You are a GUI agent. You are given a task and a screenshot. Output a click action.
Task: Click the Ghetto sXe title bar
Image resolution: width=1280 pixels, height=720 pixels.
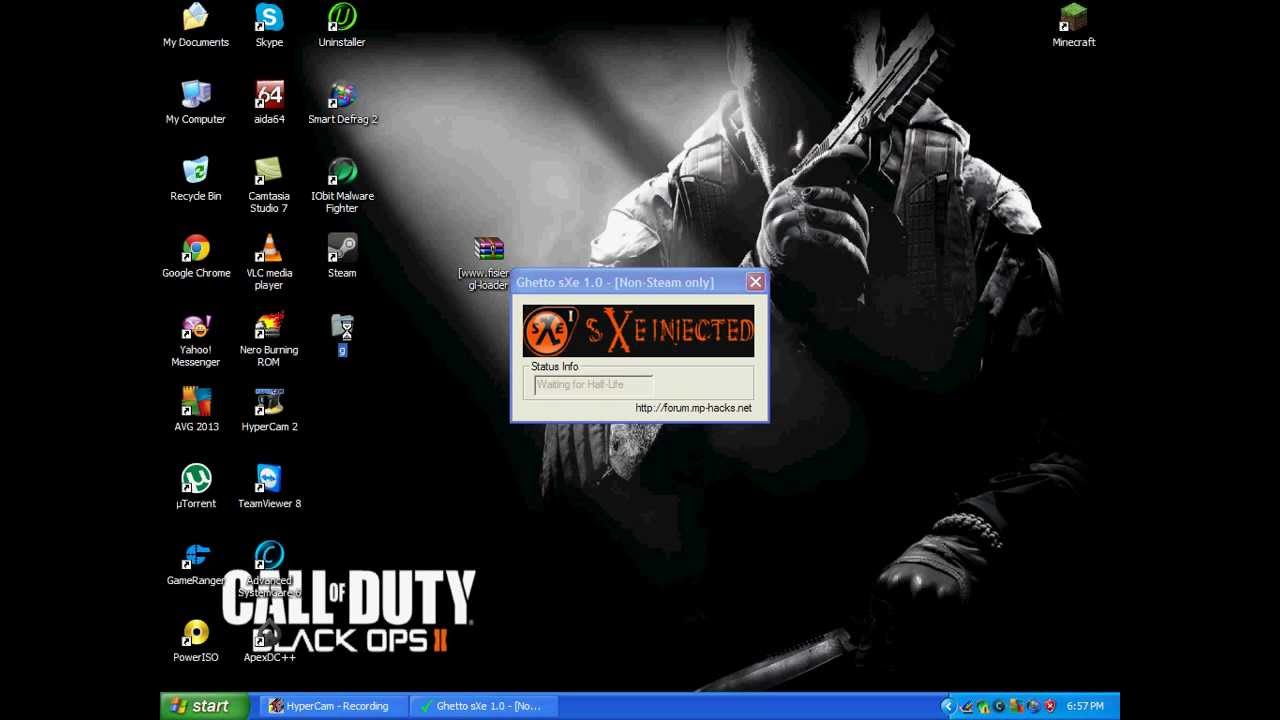640,282
